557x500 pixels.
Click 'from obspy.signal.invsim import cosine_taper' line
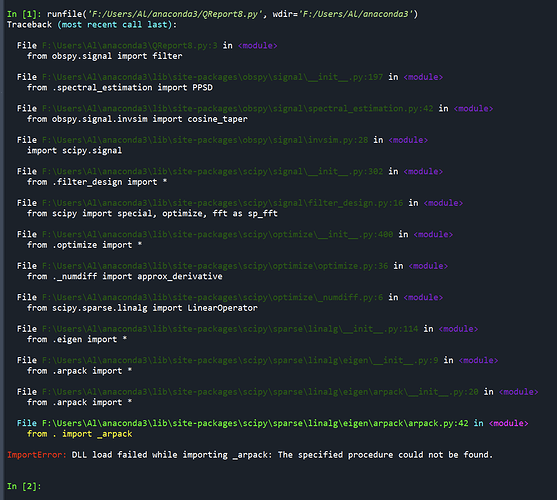137,119
